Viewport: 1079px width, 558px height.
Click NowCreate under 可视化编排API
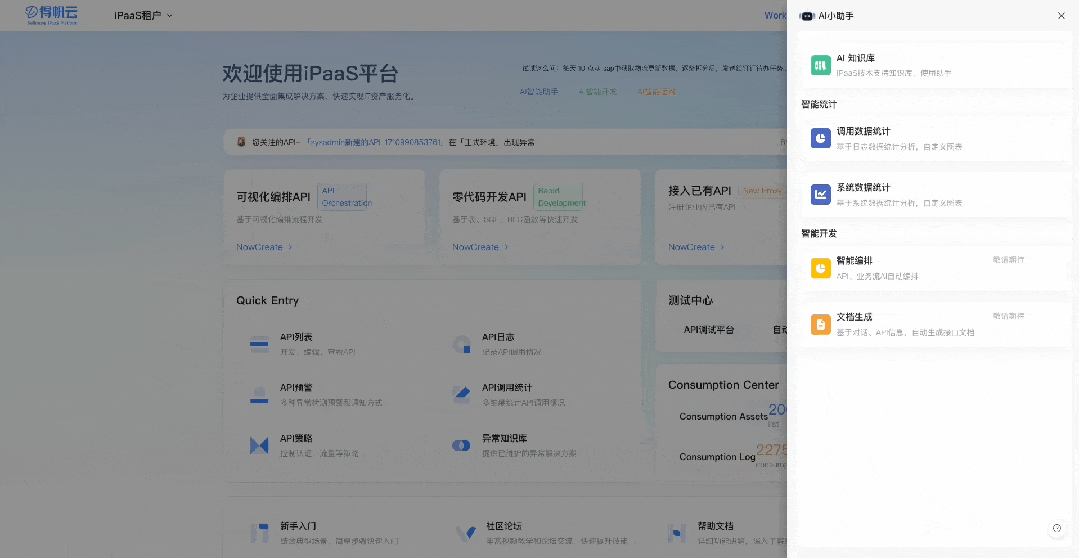pyautogui.click(x=264, y=247)
